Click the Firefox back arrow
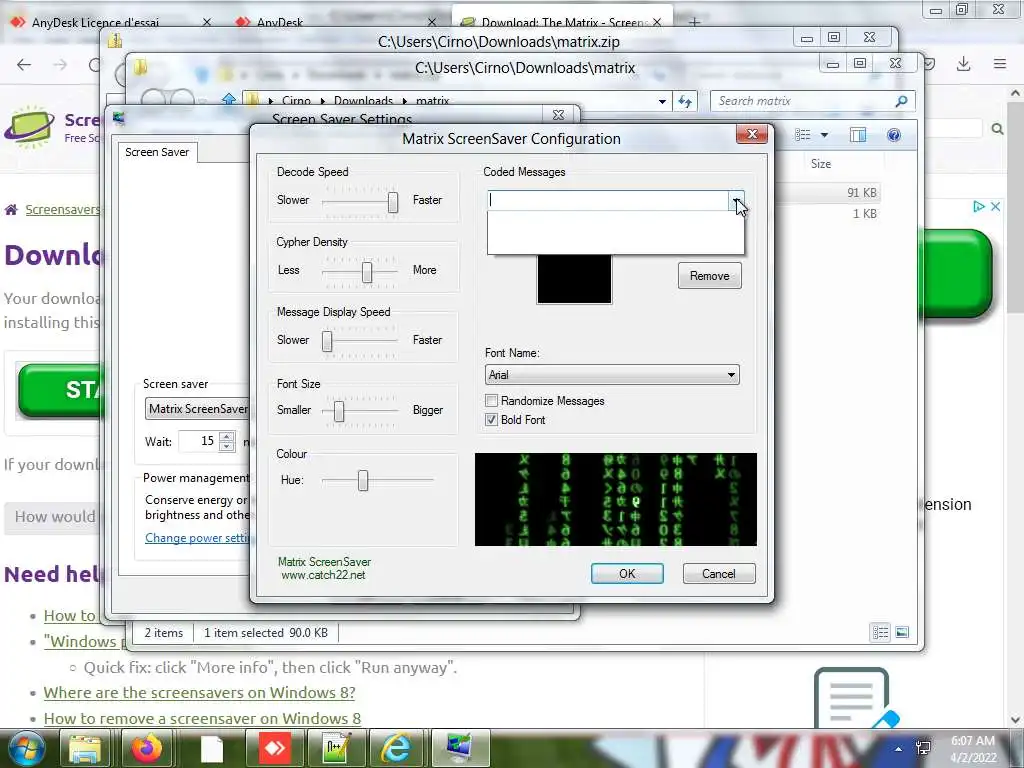1024x768 pixels. (x=24, y=65)
